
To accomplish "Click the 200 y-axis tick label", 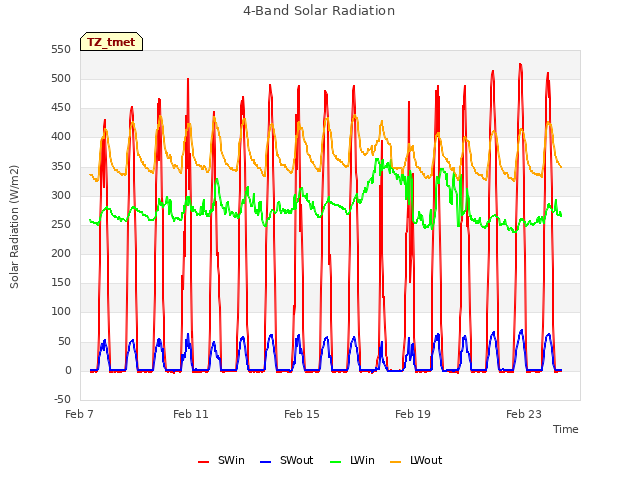I will pos(61,253).
